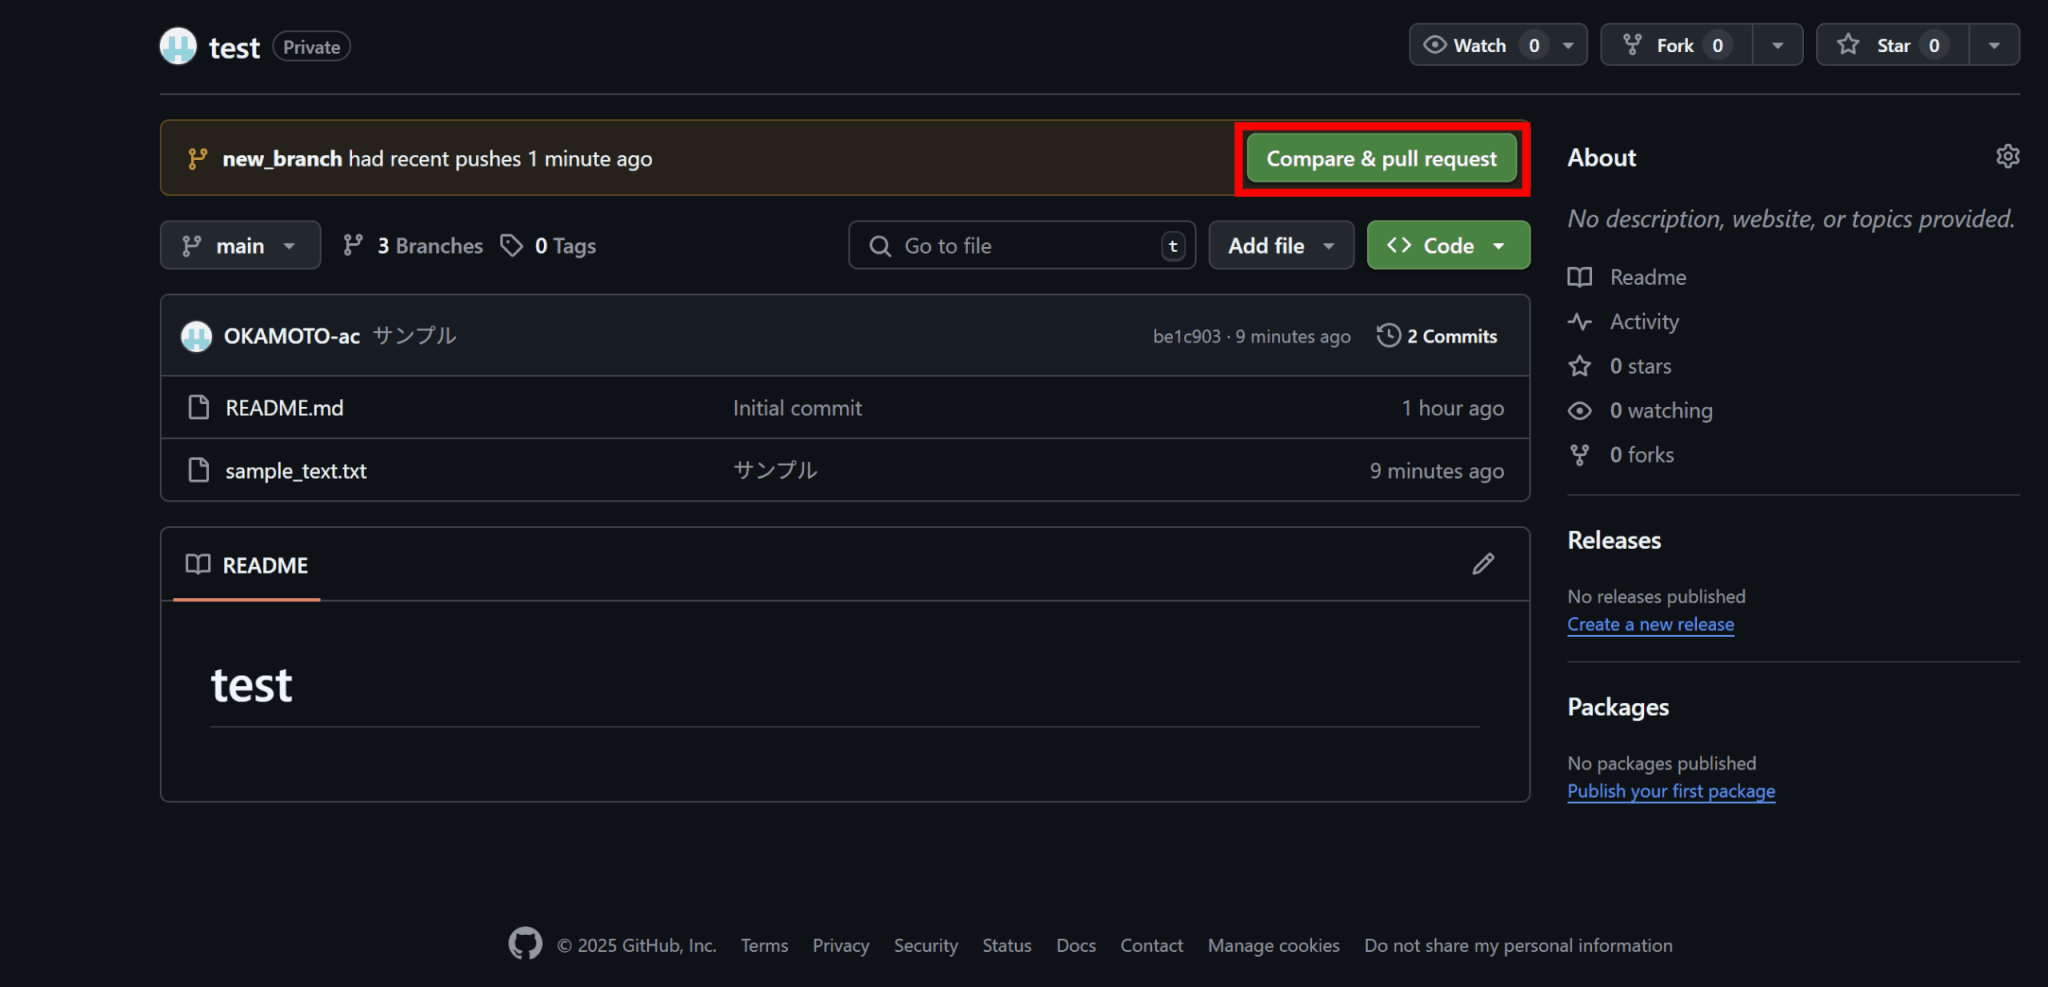Open the README.md file
This screenshot has height=987, width=2048.
coord(284,408)
